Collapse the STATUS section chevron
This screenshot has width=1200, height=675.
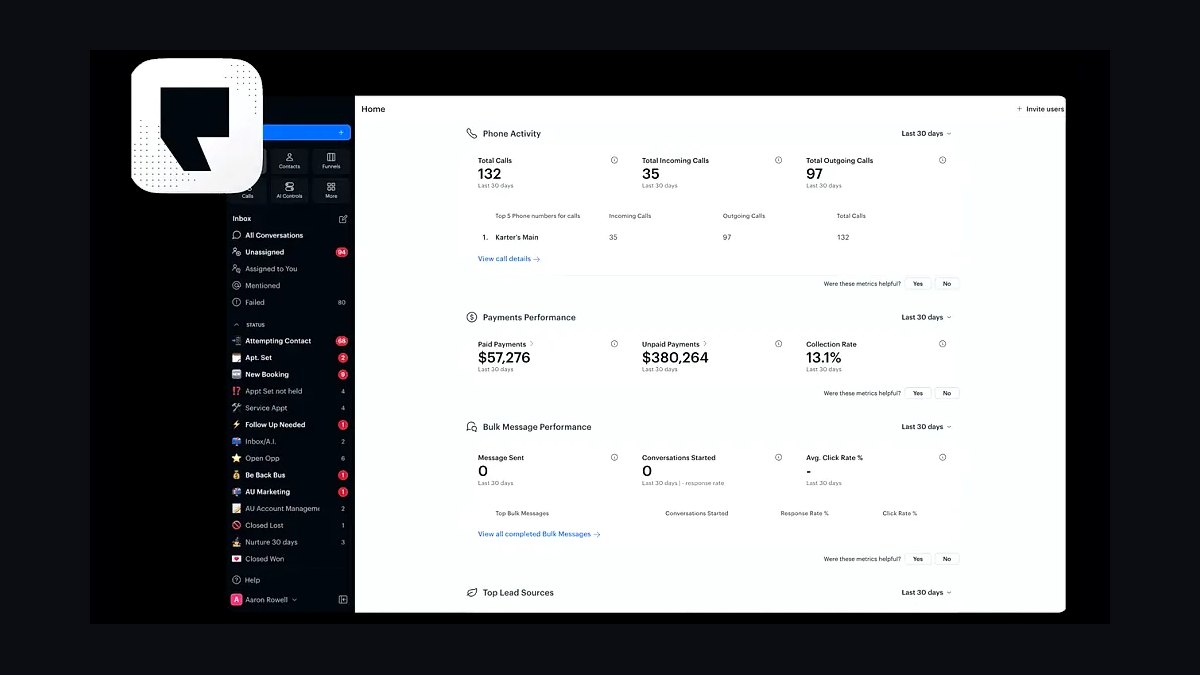click(x=236, y=325)
